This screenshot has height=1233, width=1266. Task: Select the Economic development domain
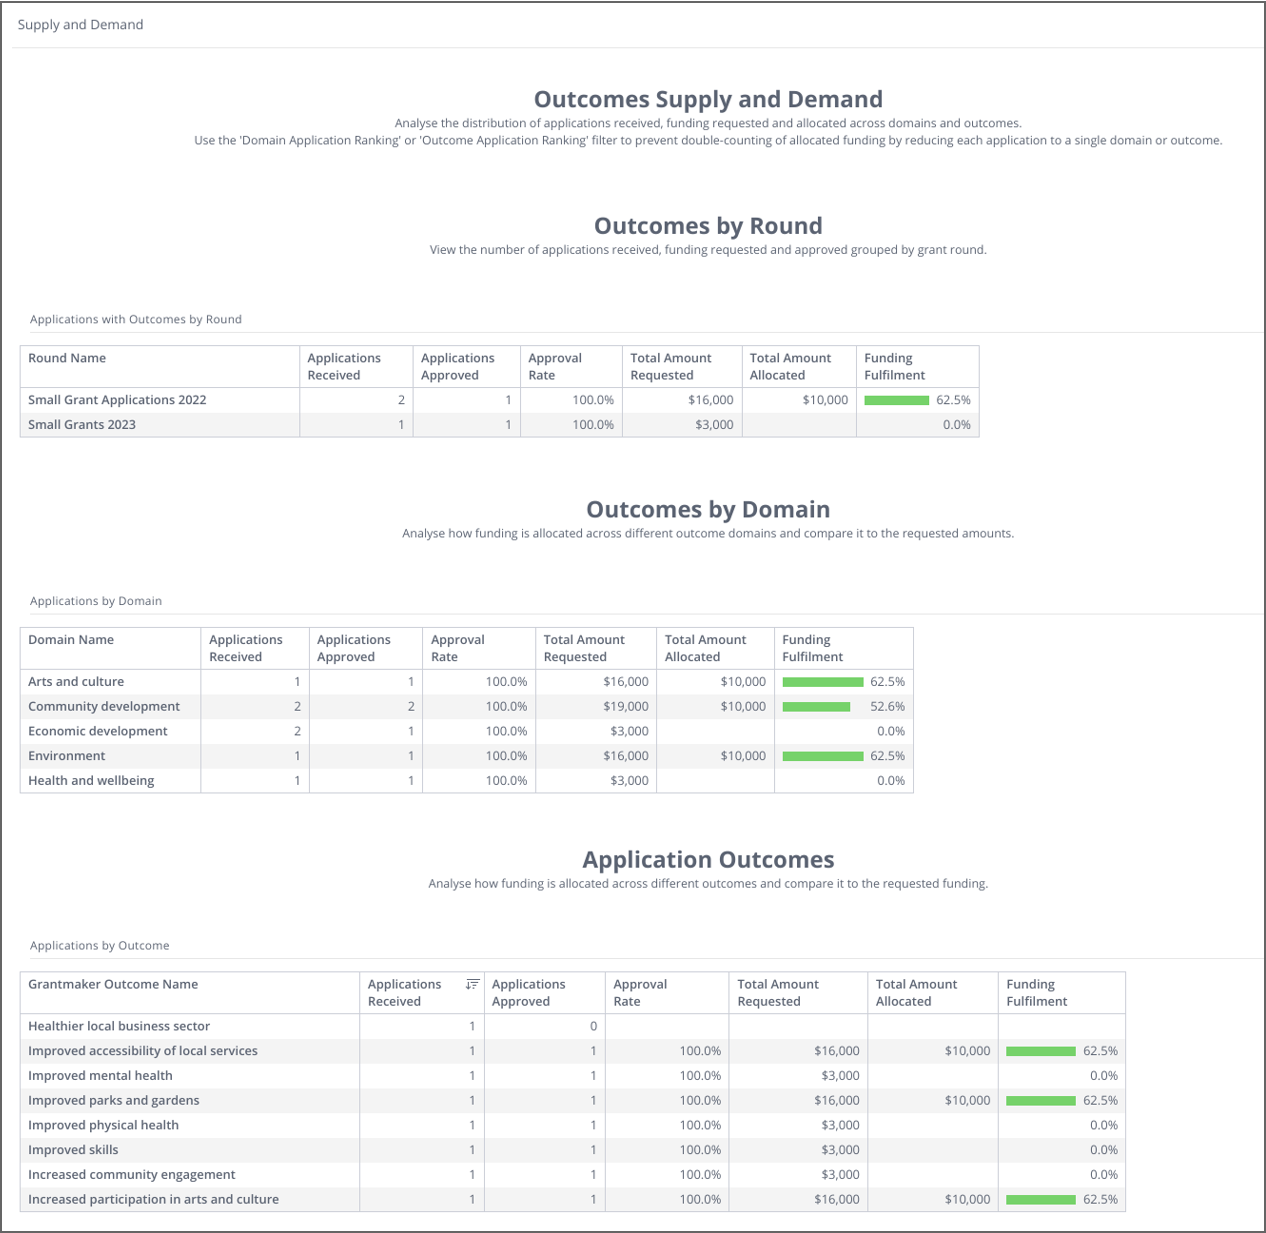(98, 732)
